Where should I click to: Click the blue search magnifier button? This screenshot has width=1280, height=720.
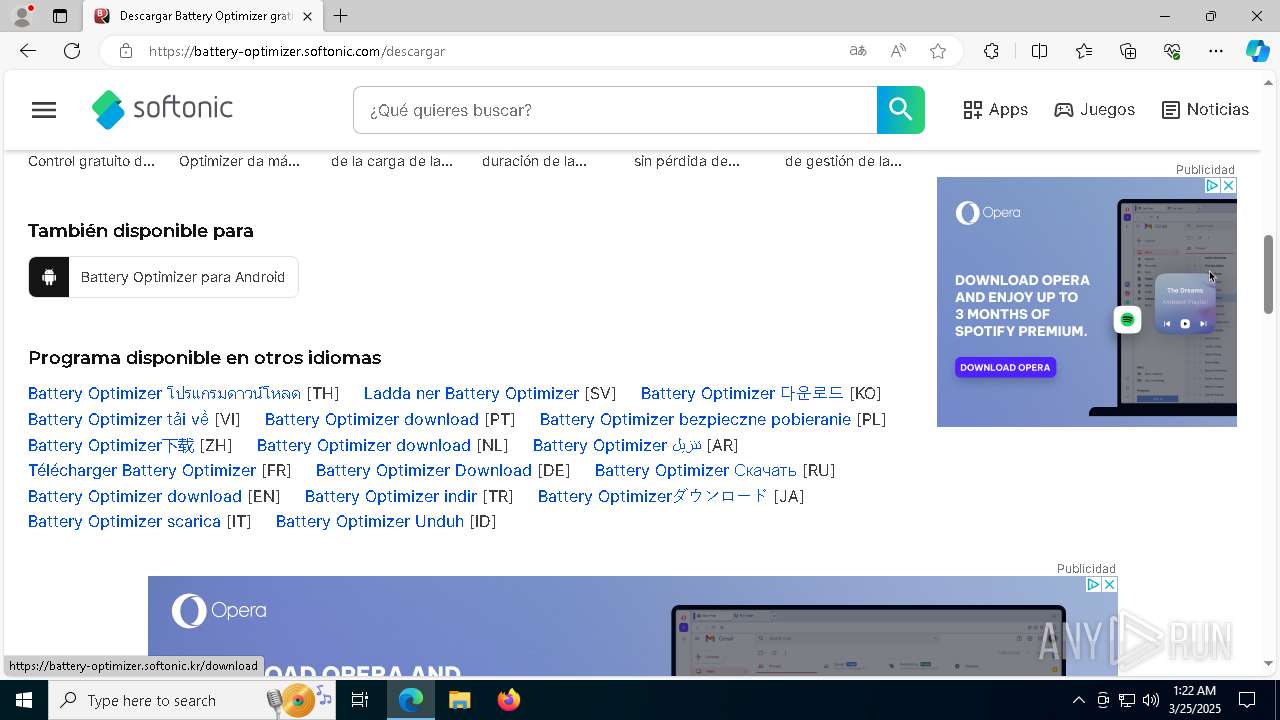pos(900,110)
